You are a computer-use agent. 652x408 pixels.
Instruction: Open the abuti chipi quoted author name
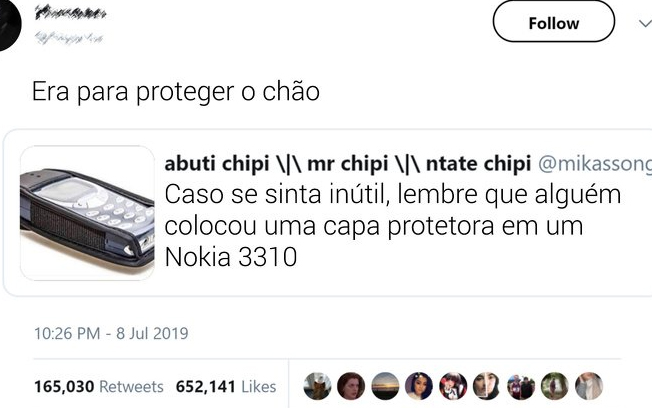click(348, 163)
